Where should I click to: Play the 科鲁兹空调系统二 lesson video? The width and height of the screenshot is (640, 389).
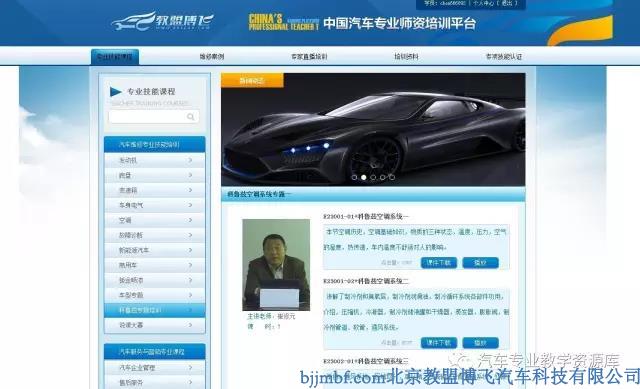tap(480, 343)
